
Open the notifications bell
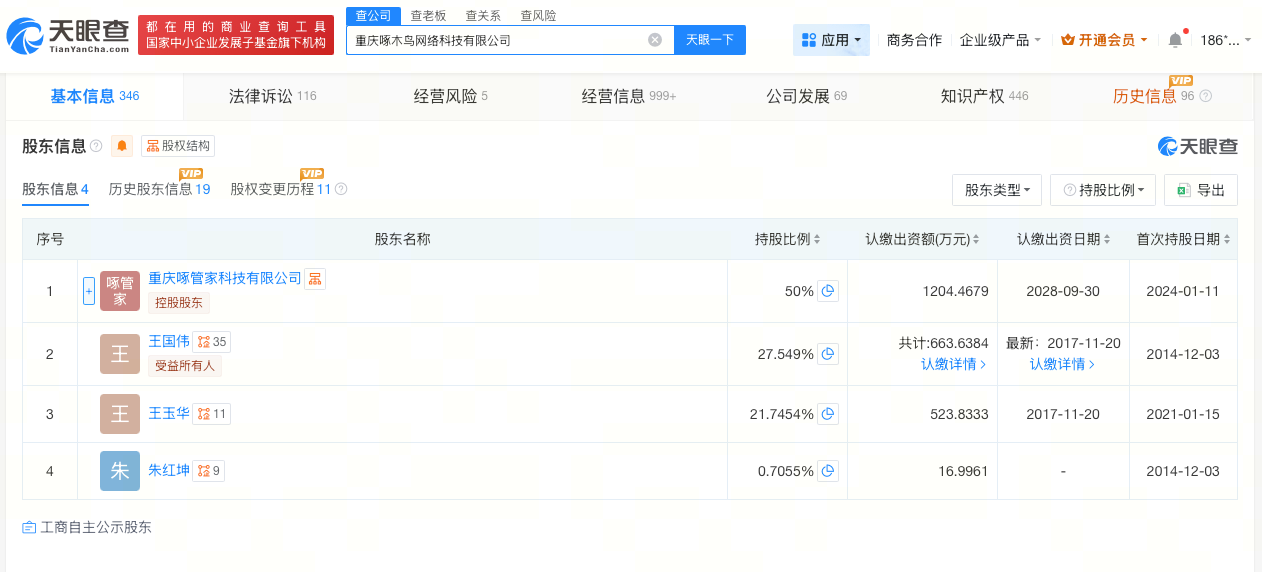(1175, 40)
